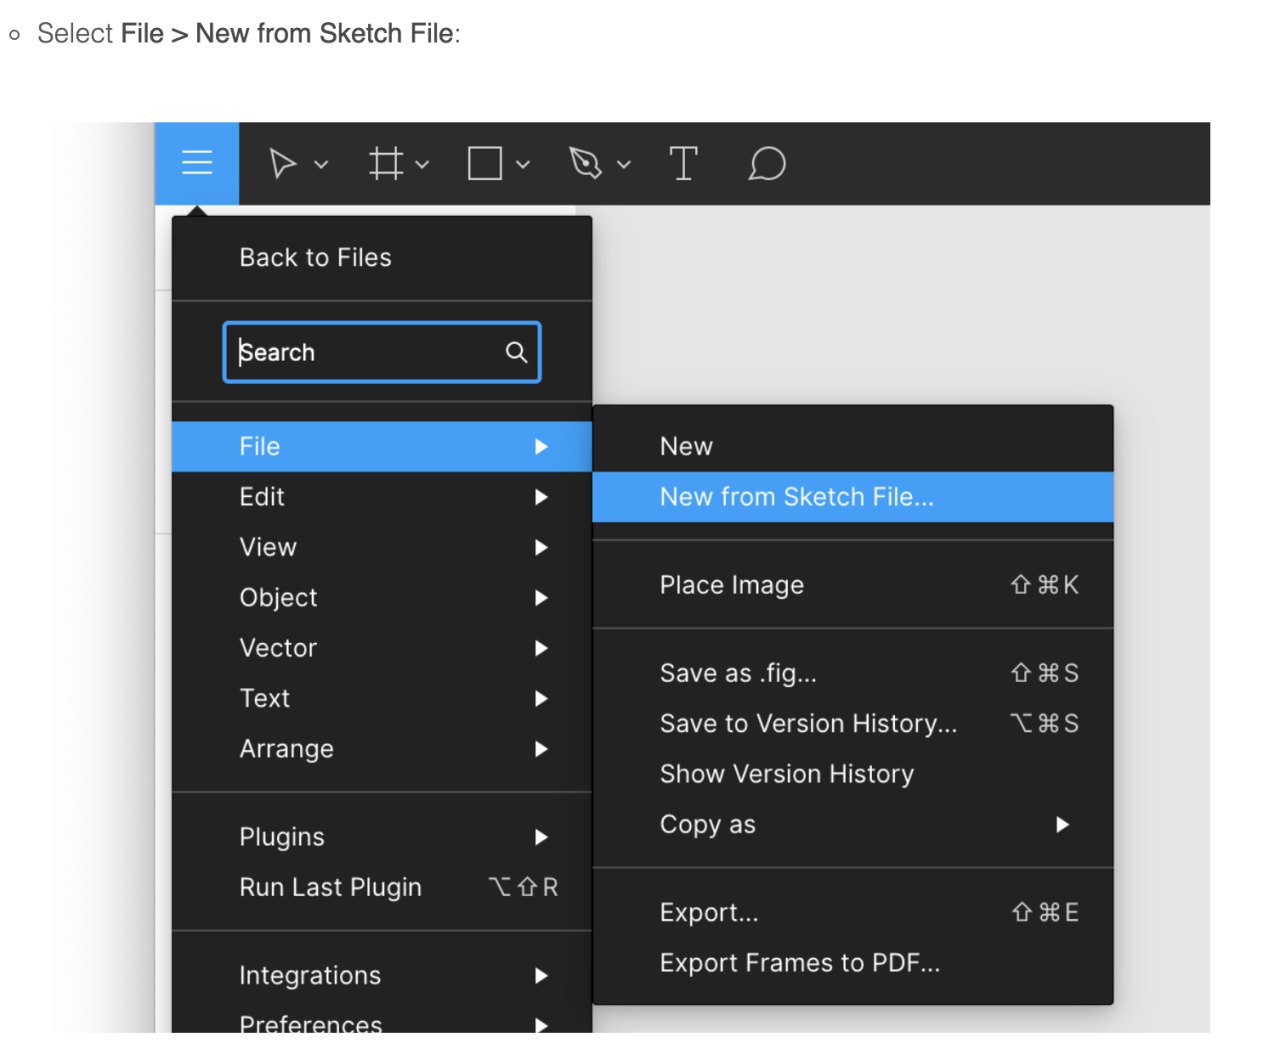Select the Comment tool

click(x=767, y=163)
